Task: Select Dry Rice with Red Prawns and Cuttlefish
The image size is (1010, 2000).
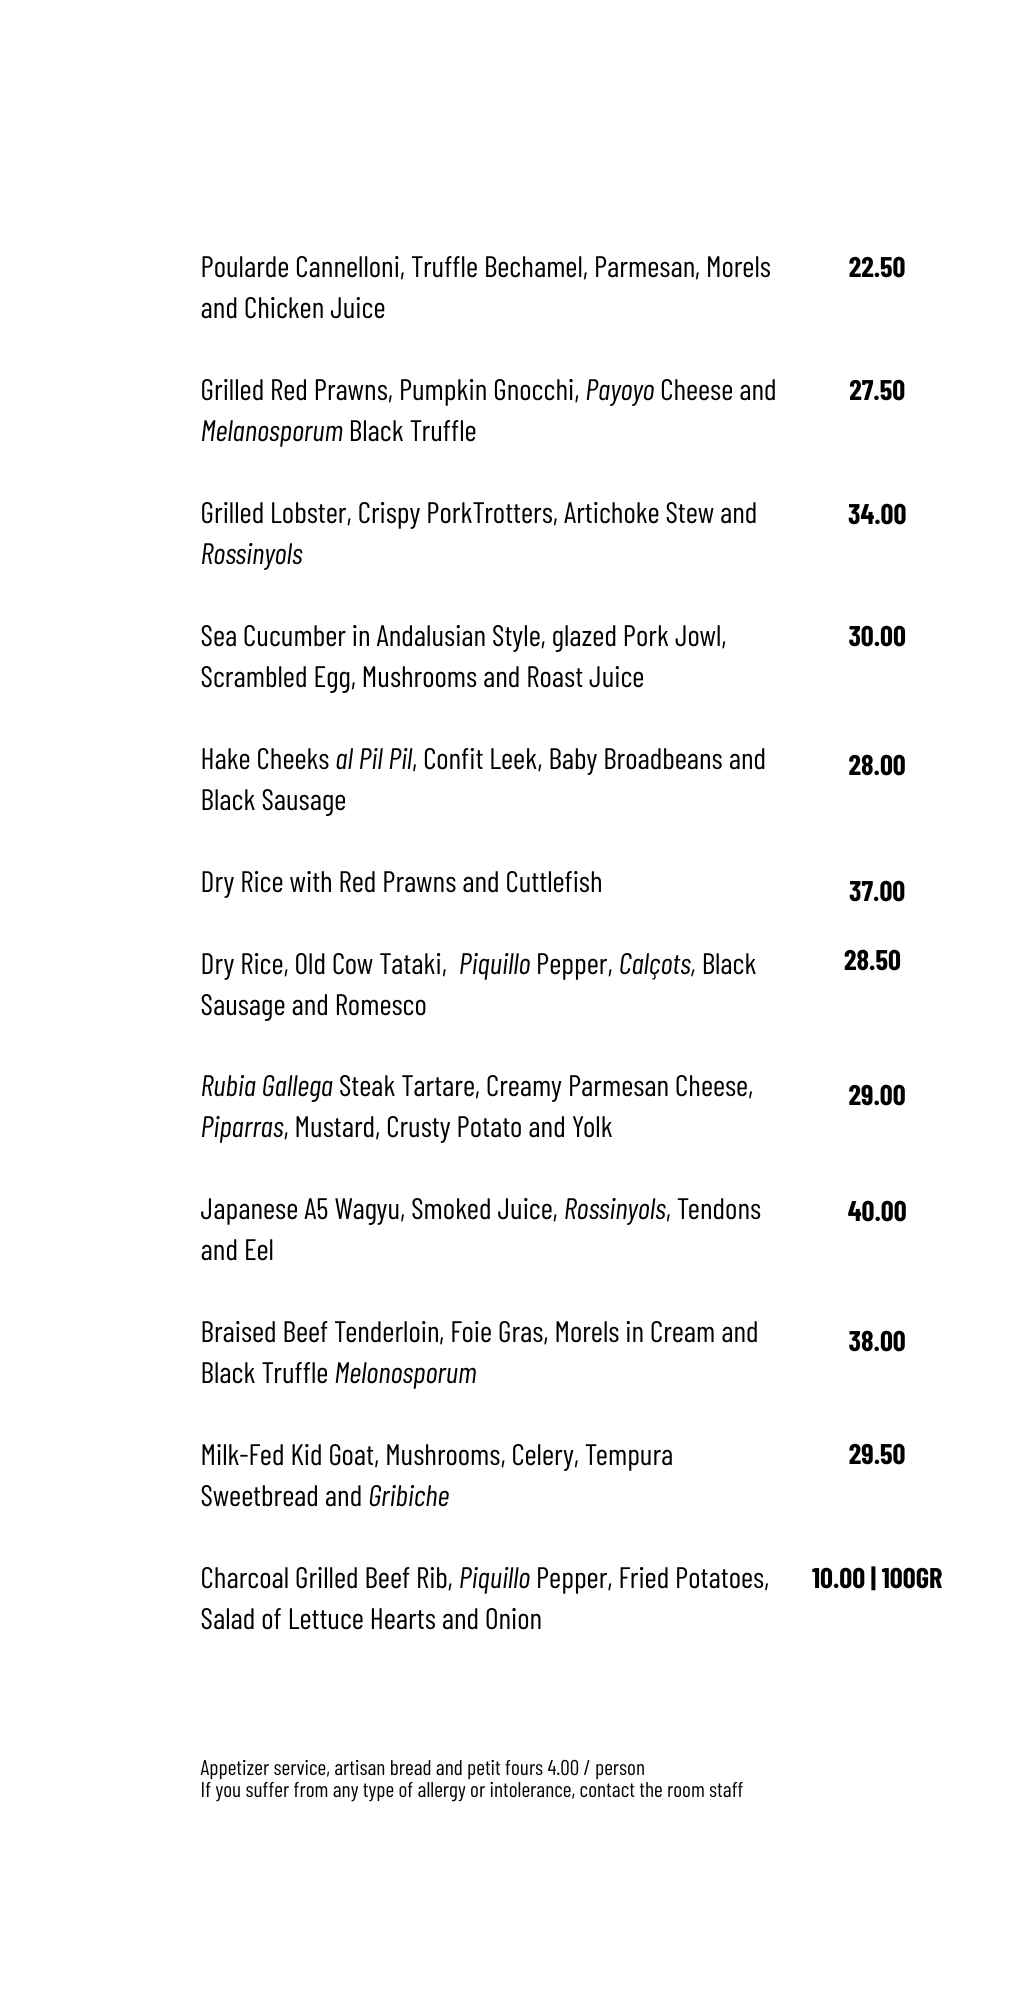Action: tap(401, 882)
